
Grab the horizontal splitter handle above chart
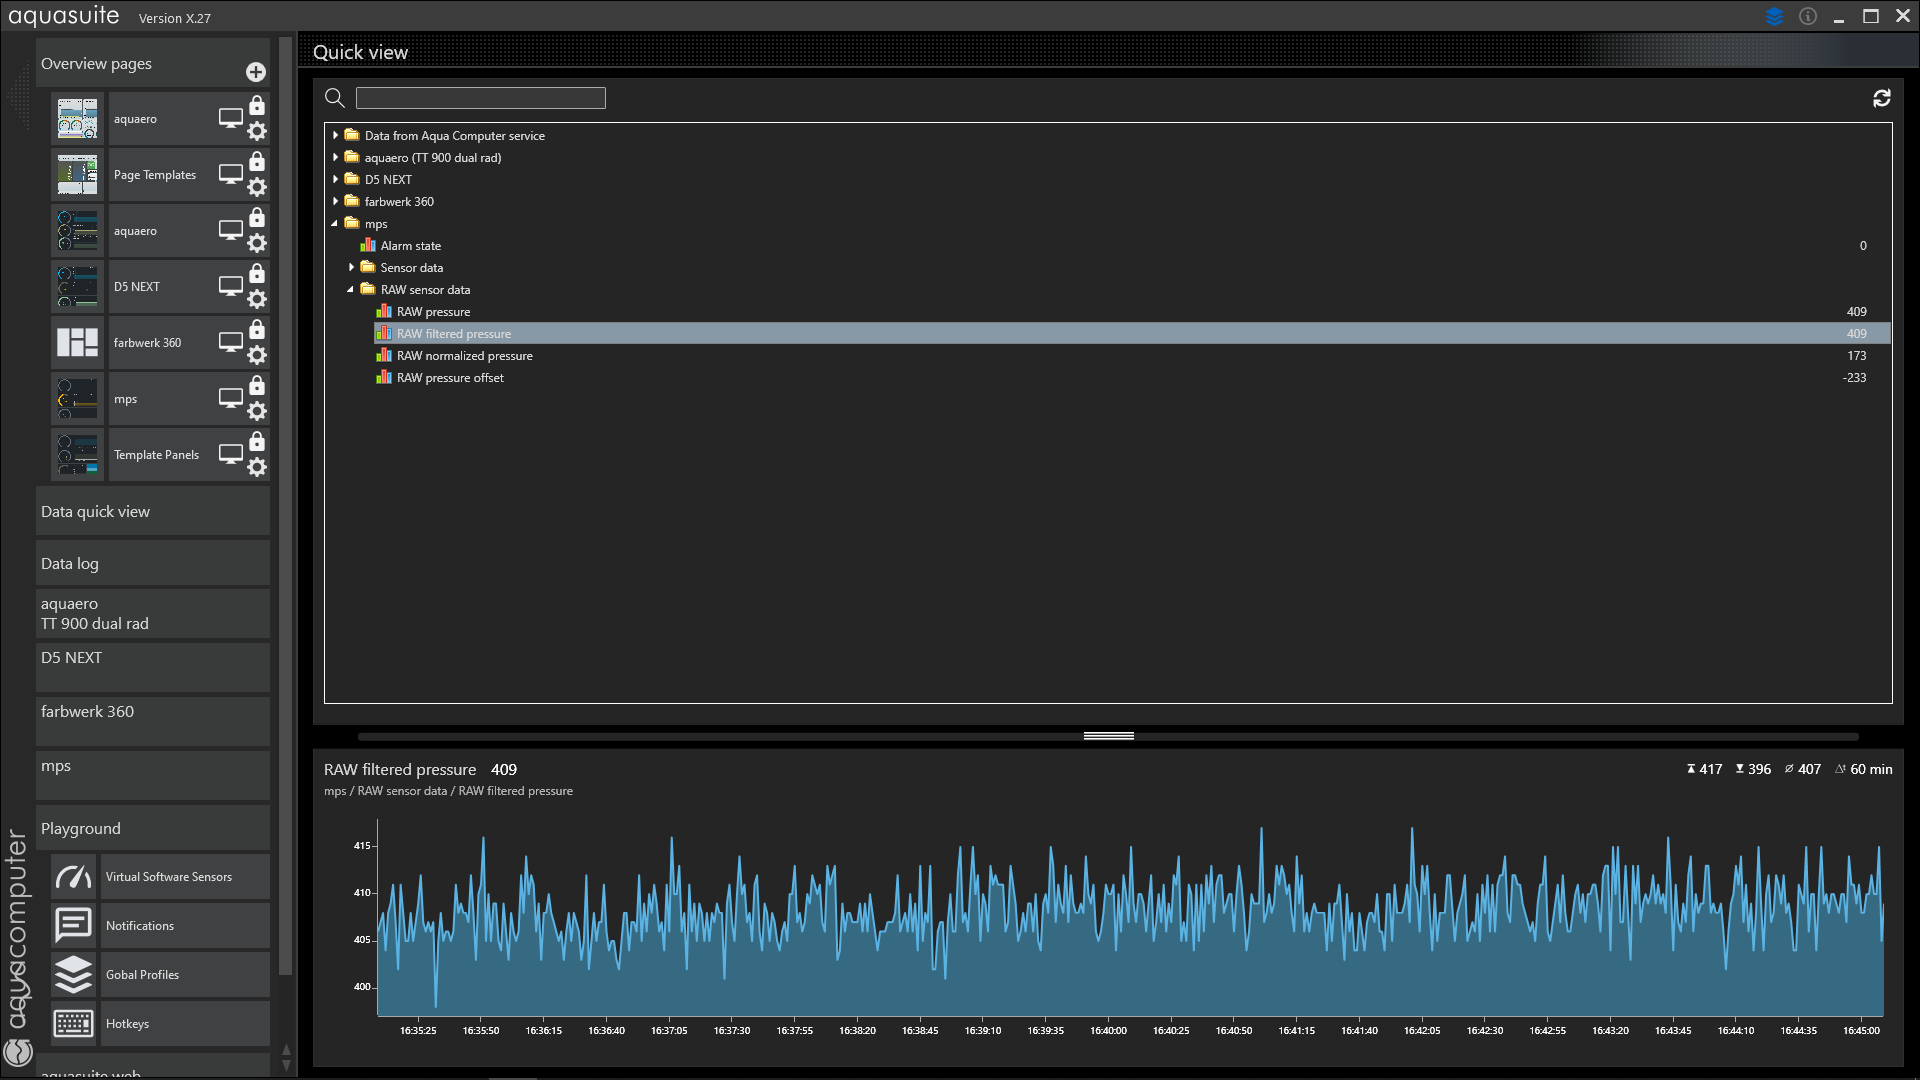point(1108,736)
